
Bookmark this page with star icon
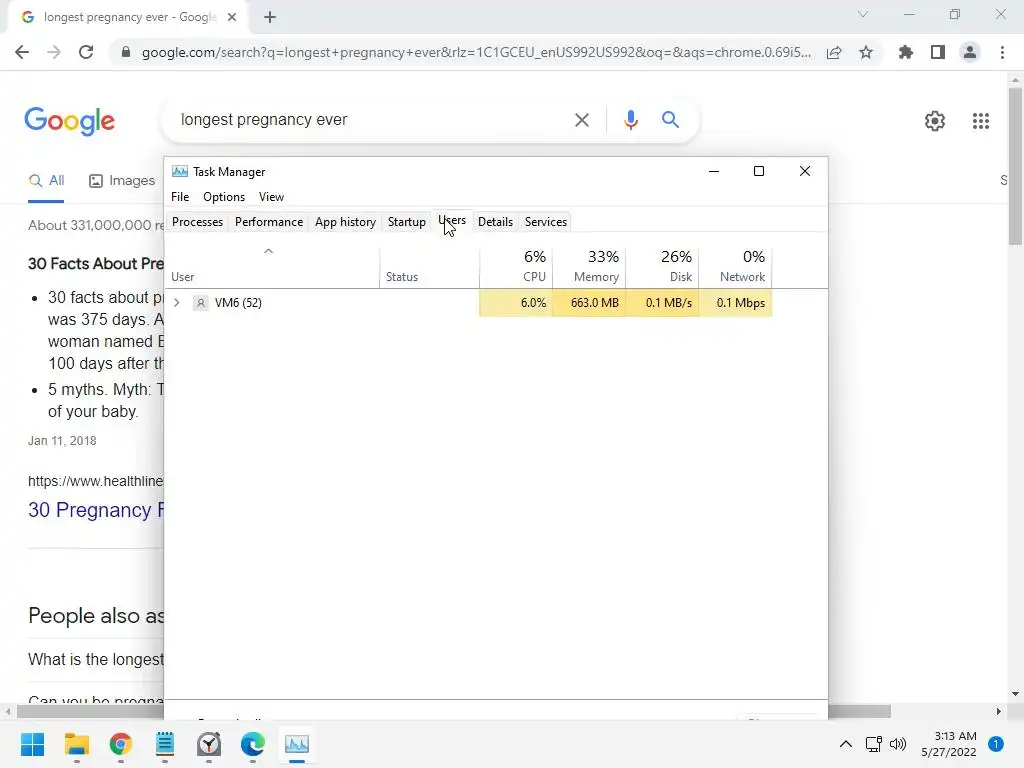coord(866,52)
